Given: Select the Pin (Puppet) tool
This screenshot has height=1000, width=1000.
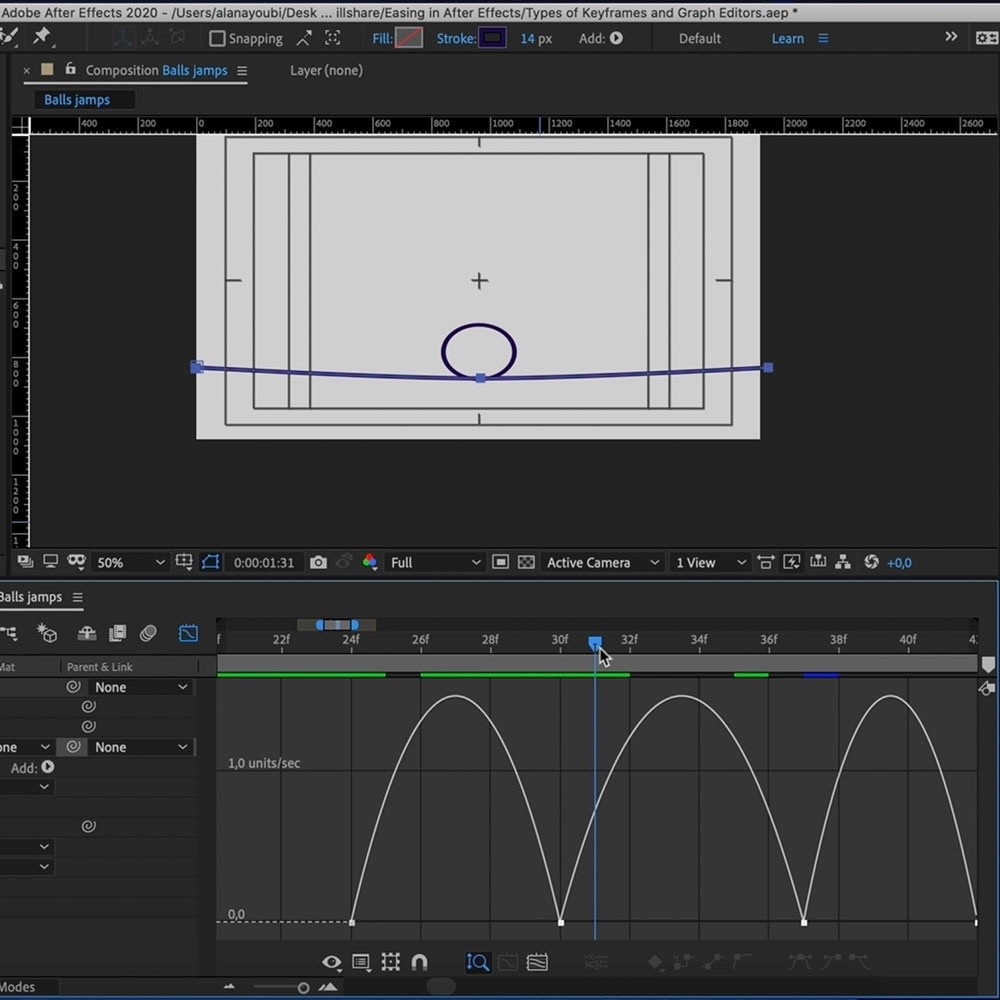Looking at the screenshot, I should 41,37.
